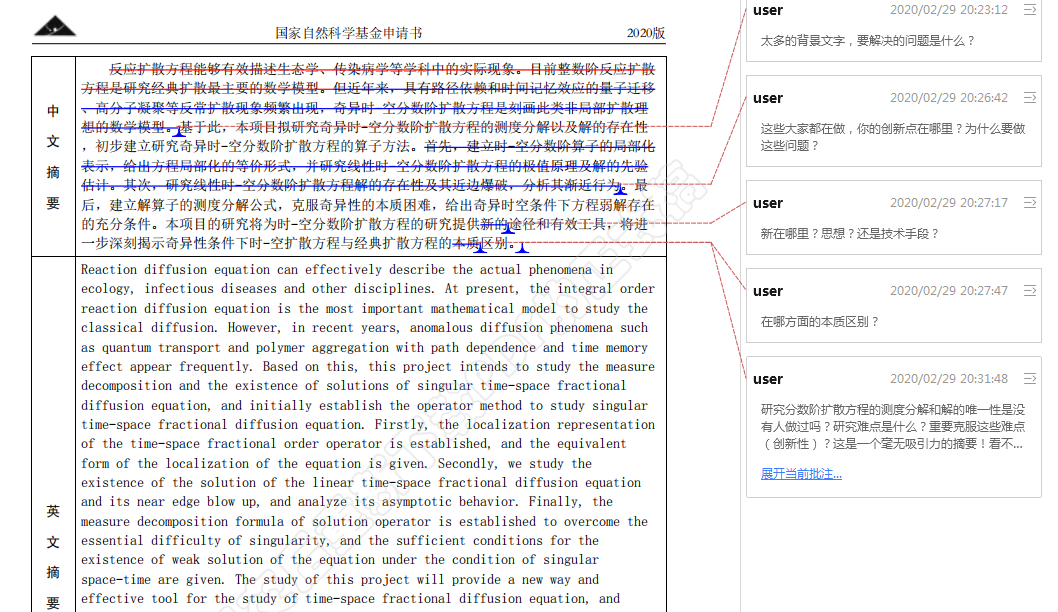The width and height of the screenshot is (1058, 612).
Task: Select the comment starting "这些大家都在做"
Action: point(892,137)
